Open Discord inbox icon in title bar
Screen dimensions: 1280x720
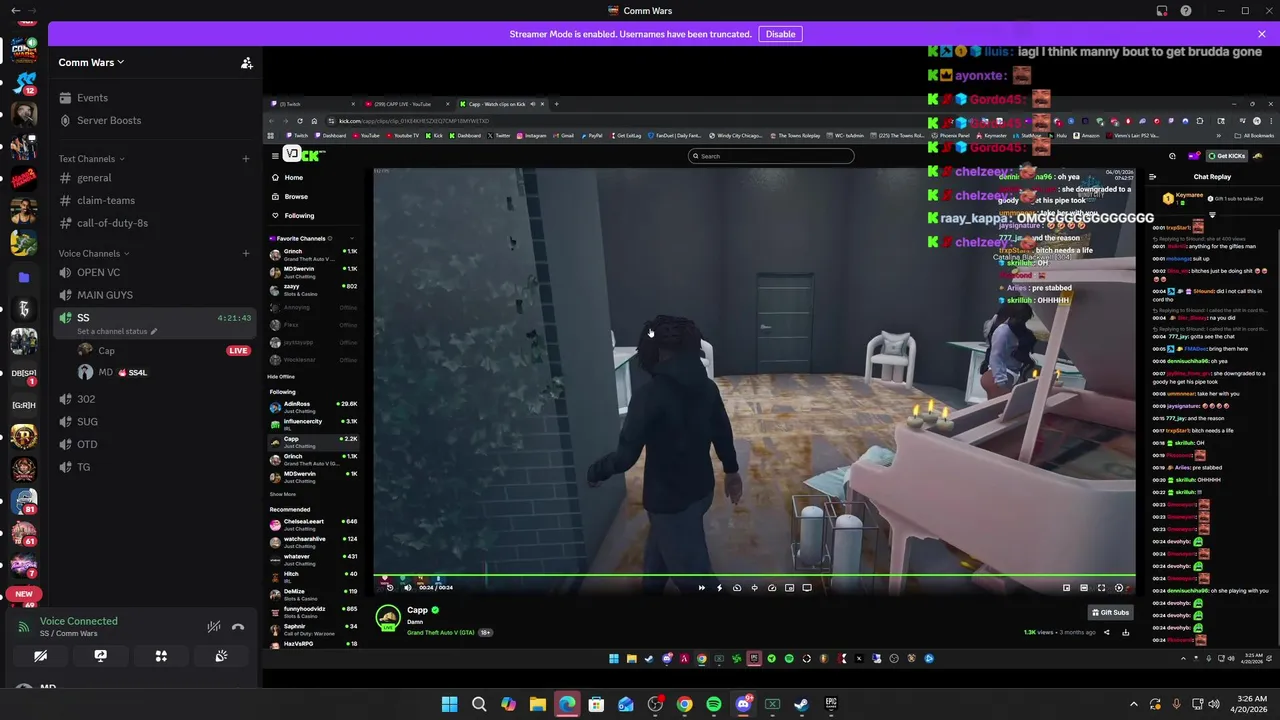[x=1162, y=11]
